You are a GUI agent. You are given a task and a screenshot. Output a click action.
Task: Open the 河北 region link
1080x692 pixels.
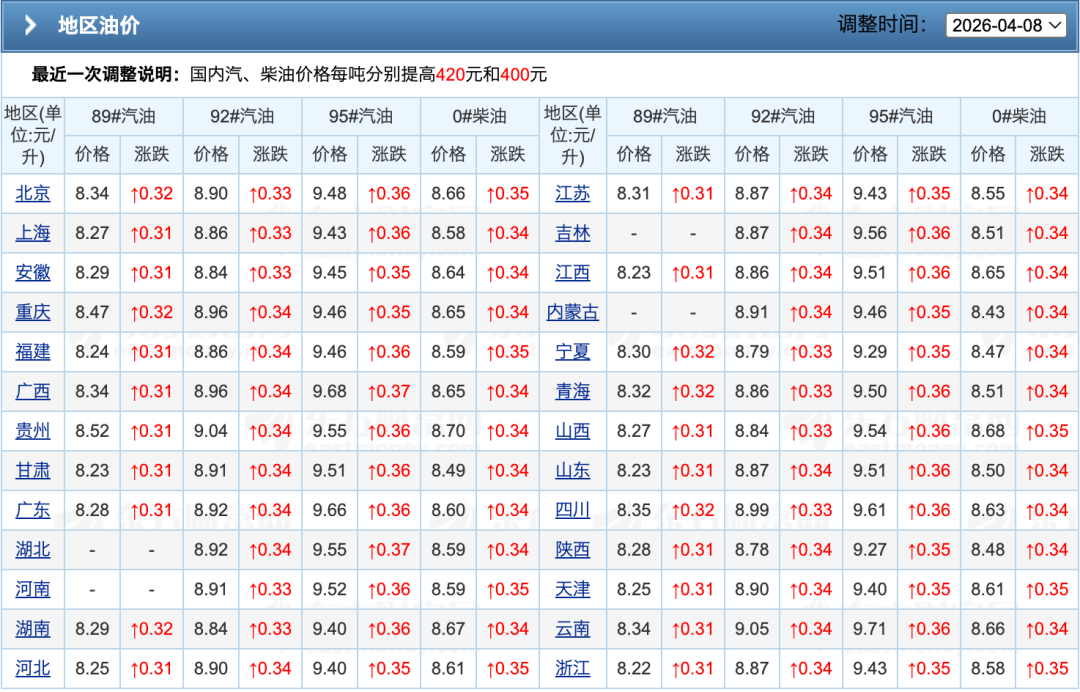tap(33, 669)
